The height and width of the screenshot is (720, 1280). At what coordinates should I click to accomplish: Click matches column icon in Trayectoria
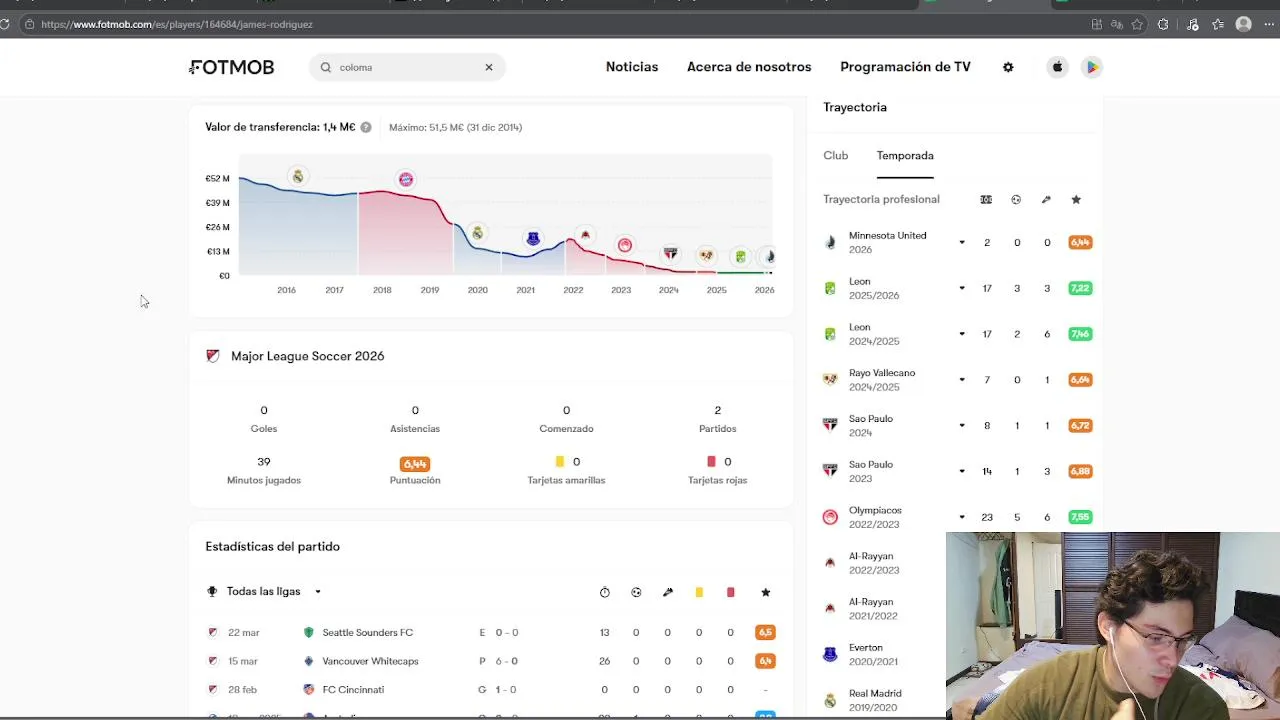[x=986, y=199]
